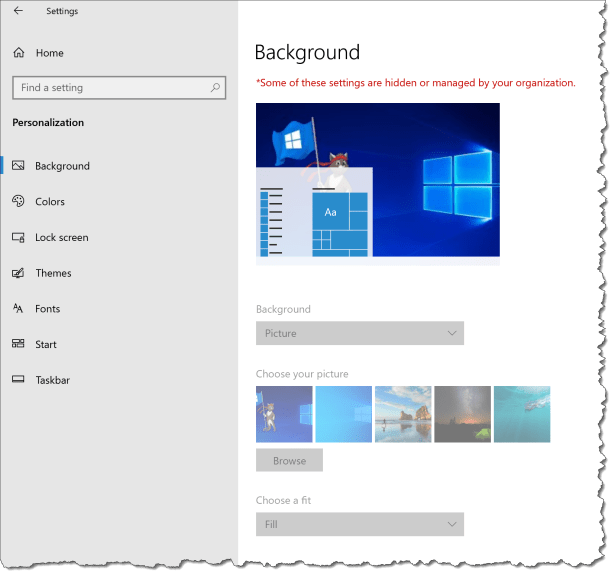Open the Start settings section
Viewport: 615px width, 576px height.
click(46, 345)
